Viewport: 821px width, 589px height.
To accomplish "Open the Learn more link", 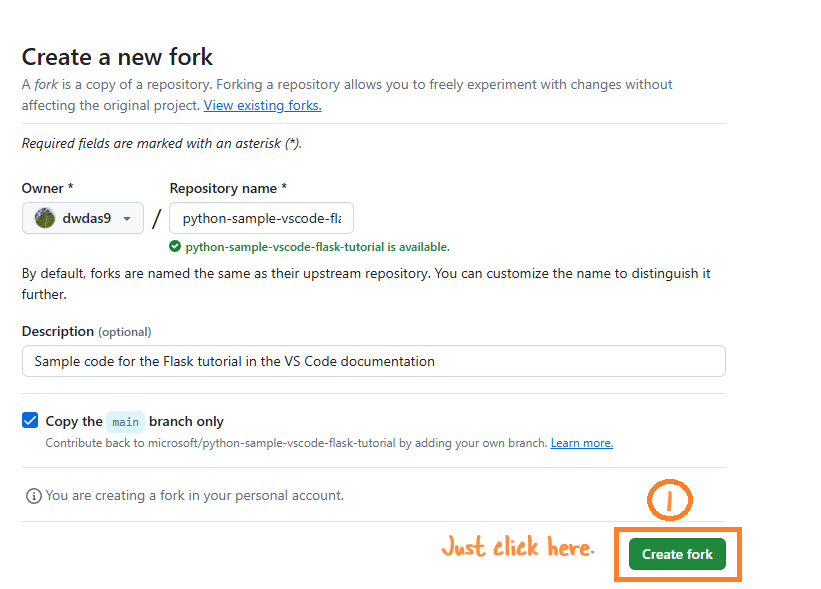I will [582, 443].
